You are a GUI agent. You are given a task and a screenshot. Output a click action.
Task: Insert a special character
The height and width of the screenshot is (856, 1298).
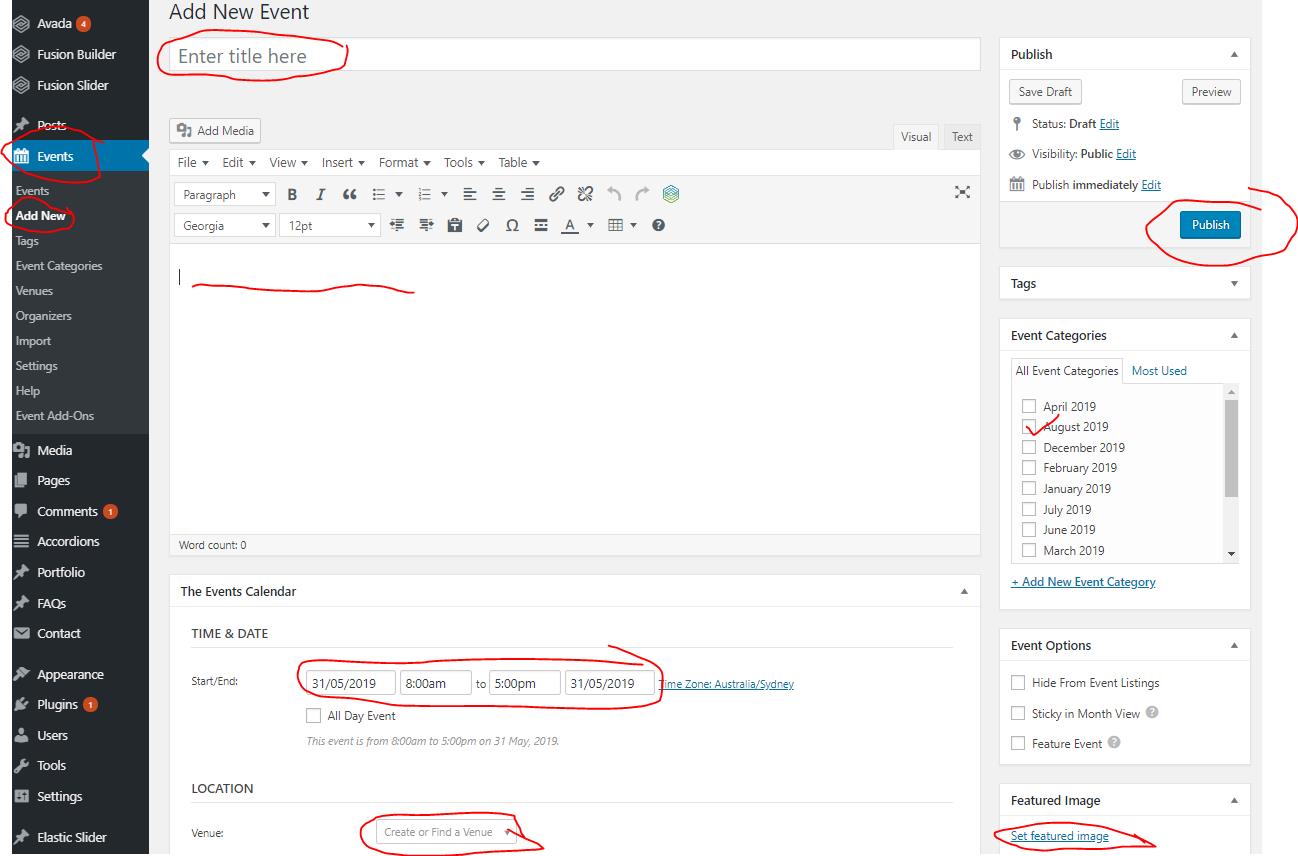pos(512,226)
